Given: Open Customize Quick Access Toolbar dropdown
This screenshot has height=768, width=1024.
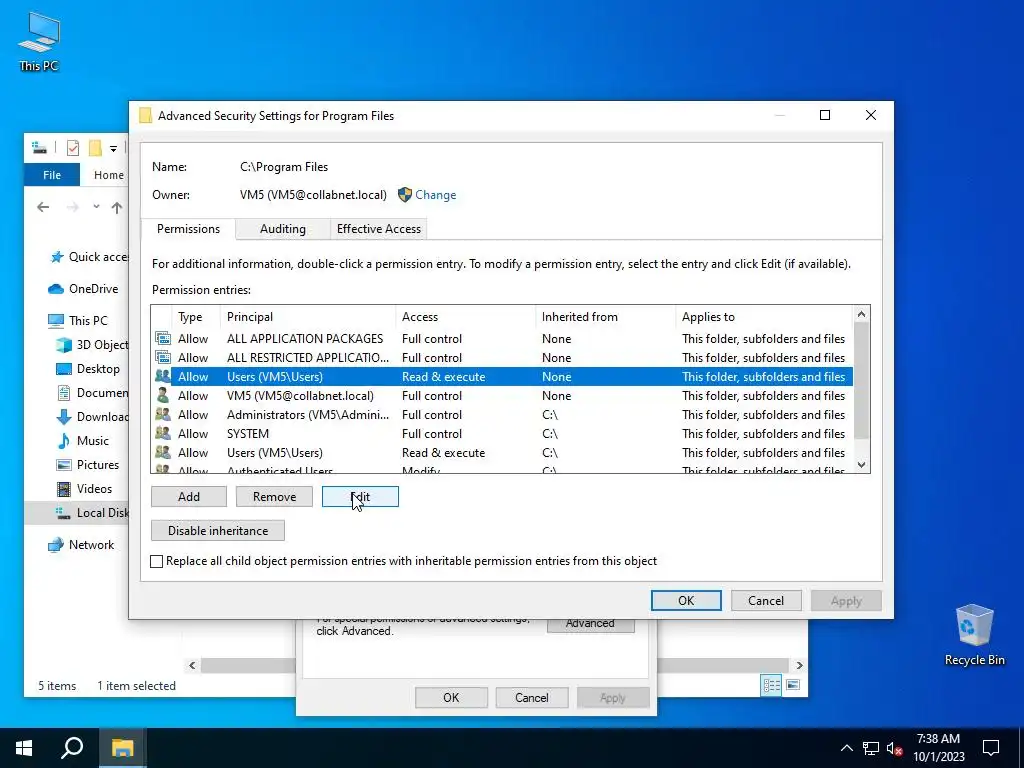Looking at the screenshot, I should coord(113,149).
